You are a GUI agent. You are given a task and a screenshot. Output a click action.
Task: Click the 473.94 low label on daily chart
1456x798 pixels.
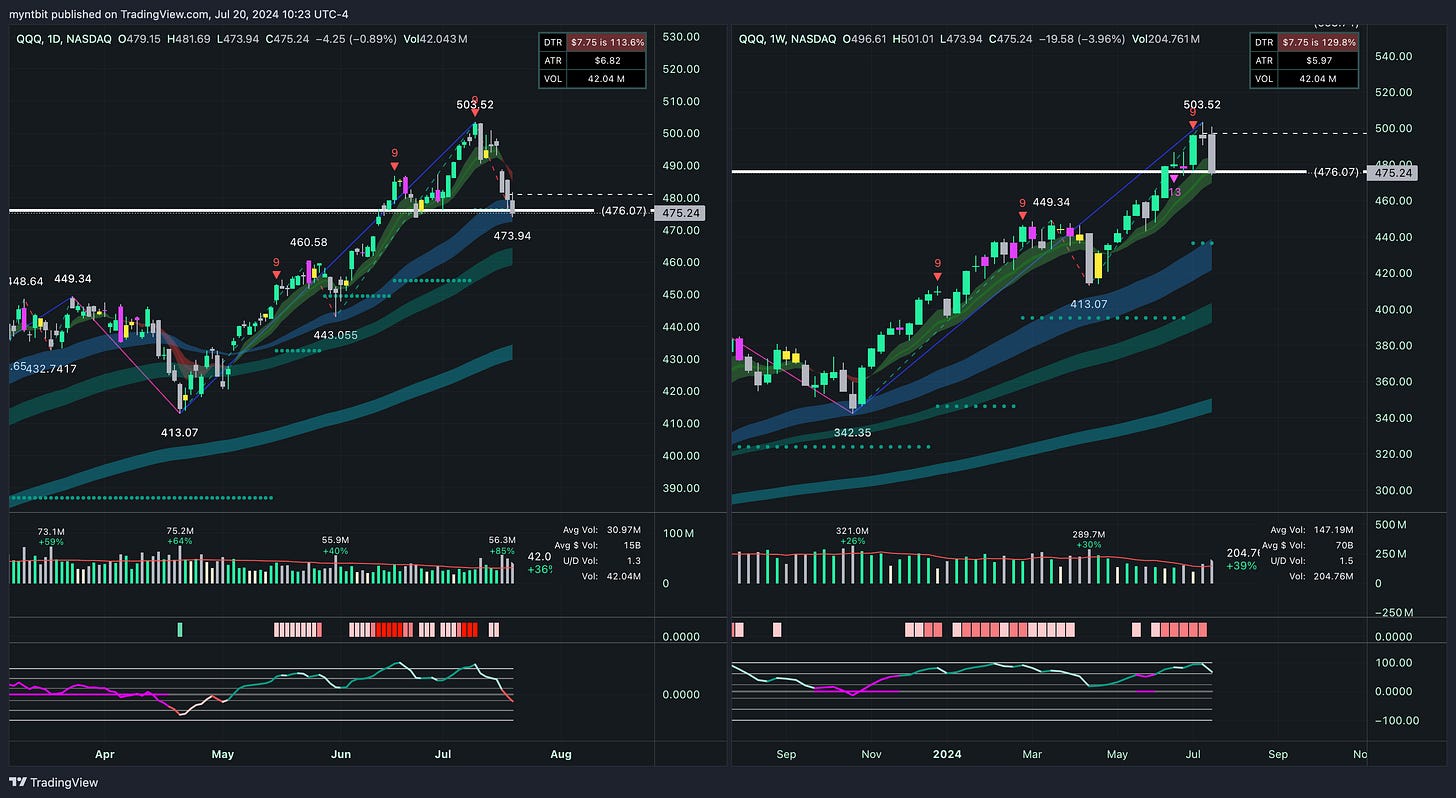[513, 234]
